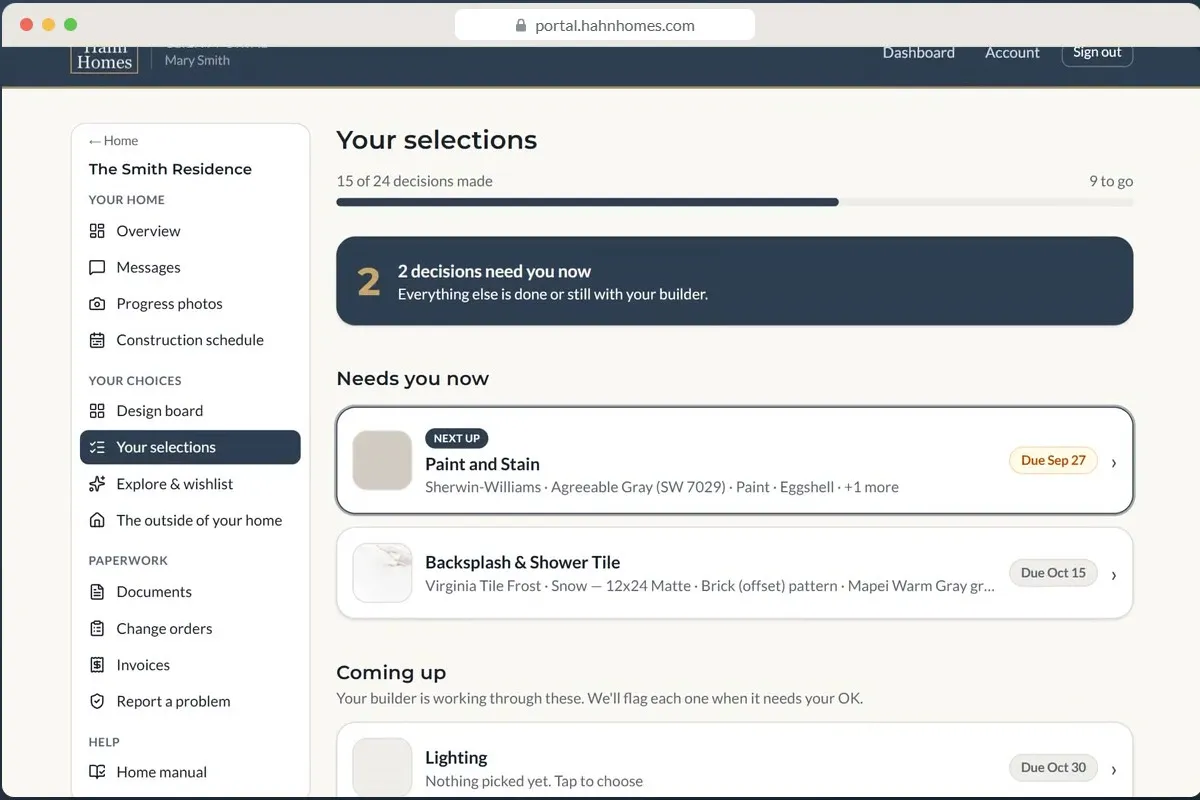Click the '2 decisions need you now' banner

(735, 281)
